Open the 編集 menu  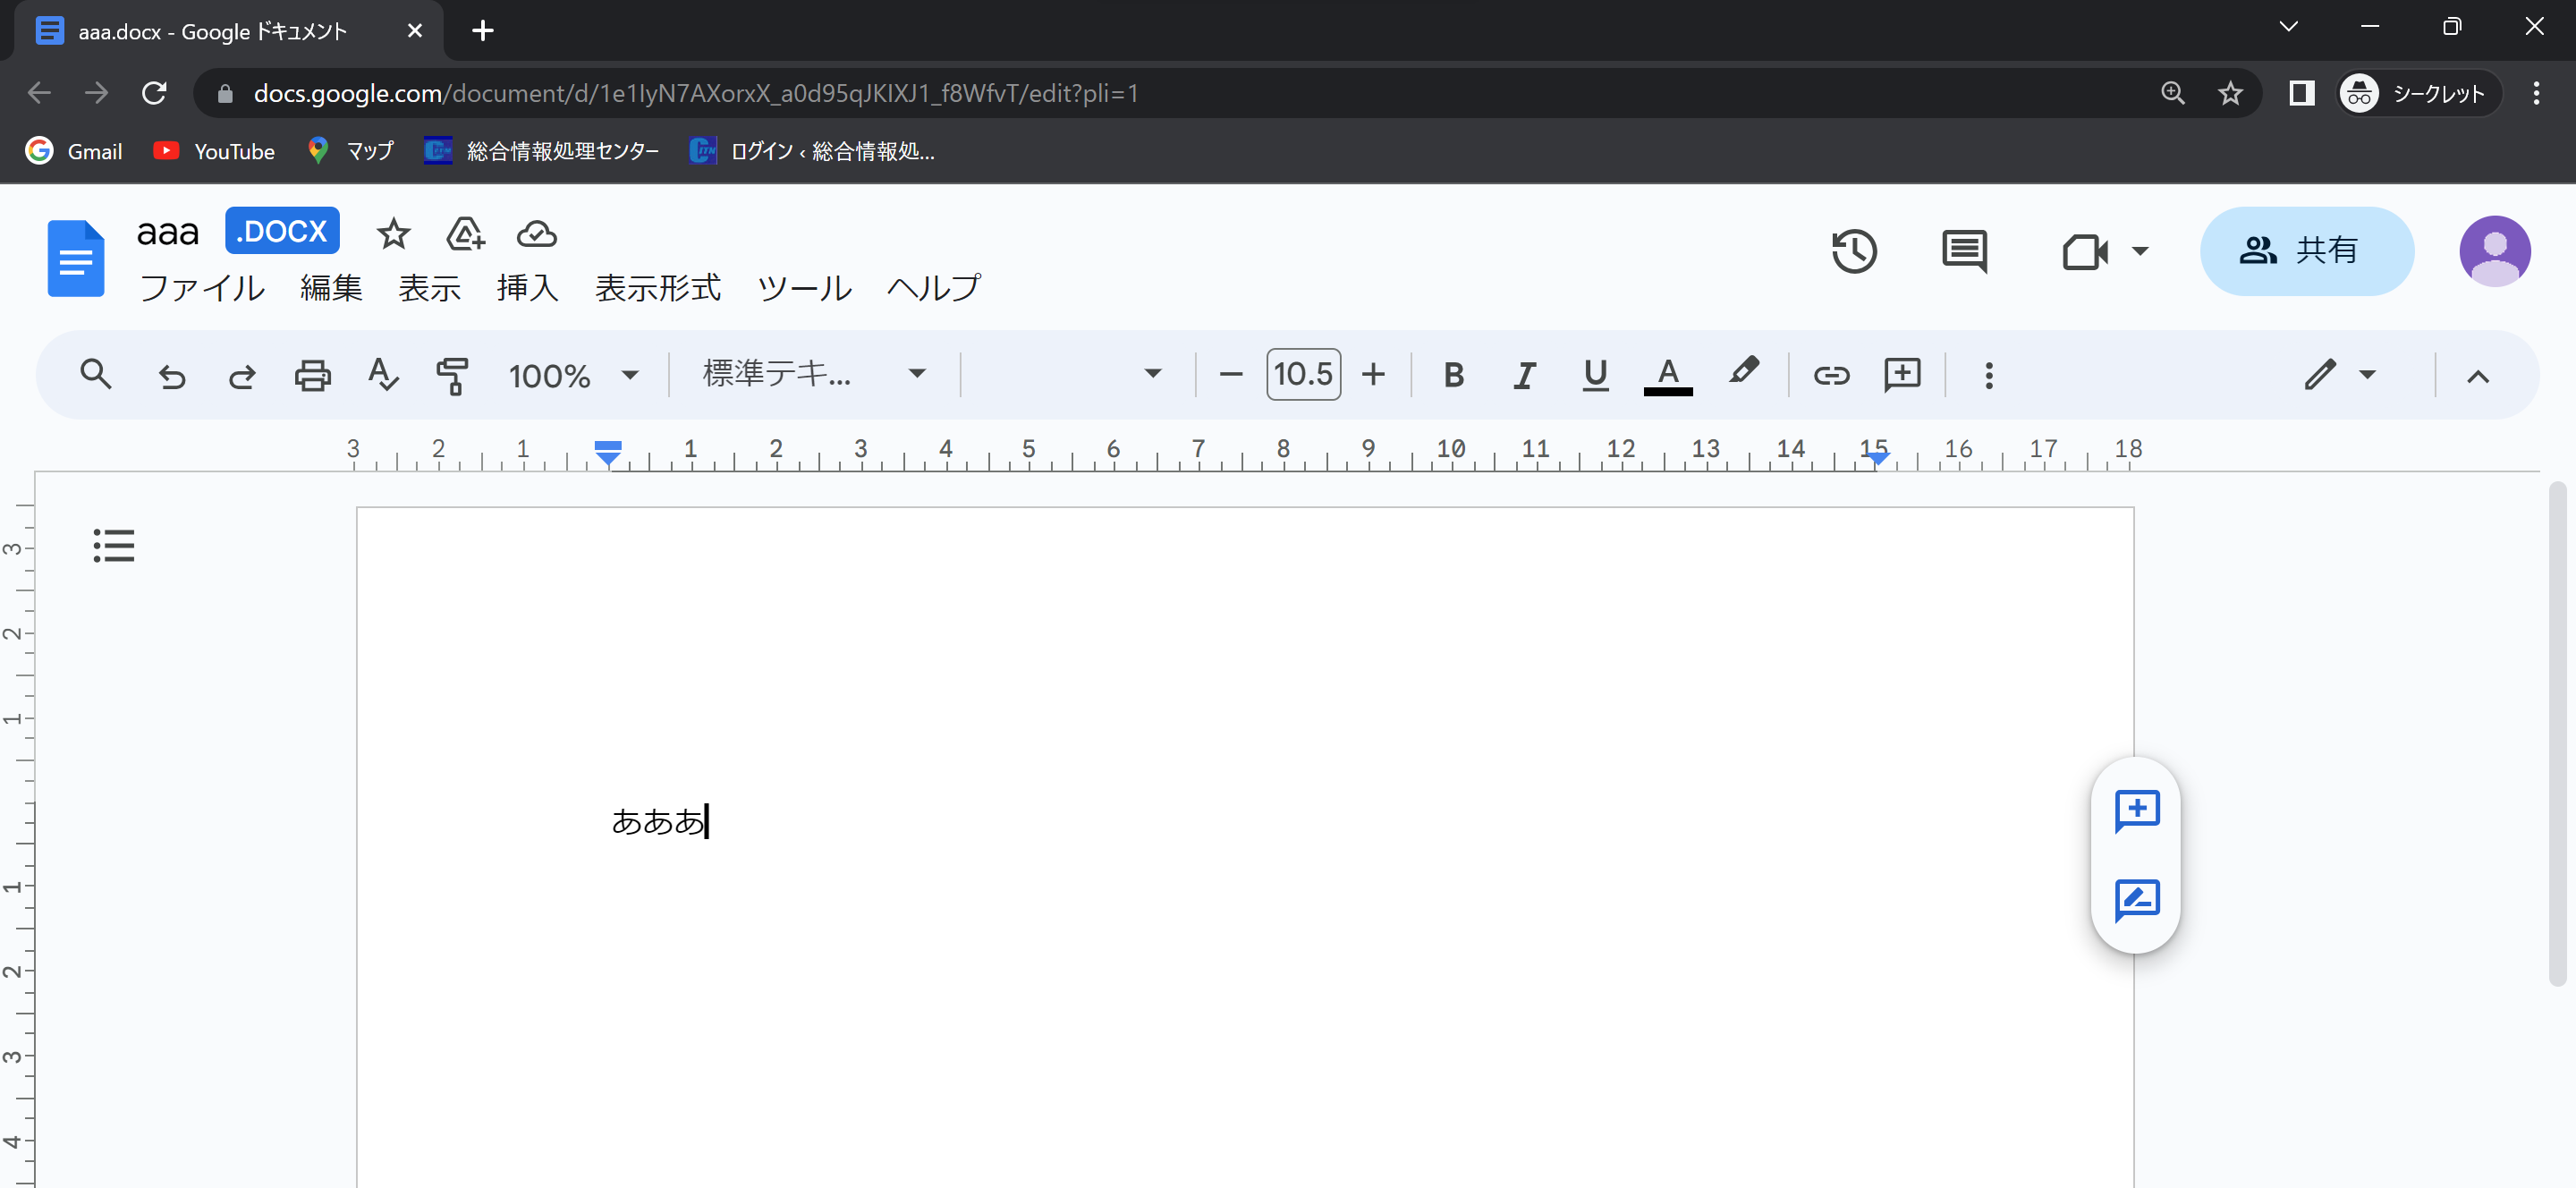[x=331, y=288]
